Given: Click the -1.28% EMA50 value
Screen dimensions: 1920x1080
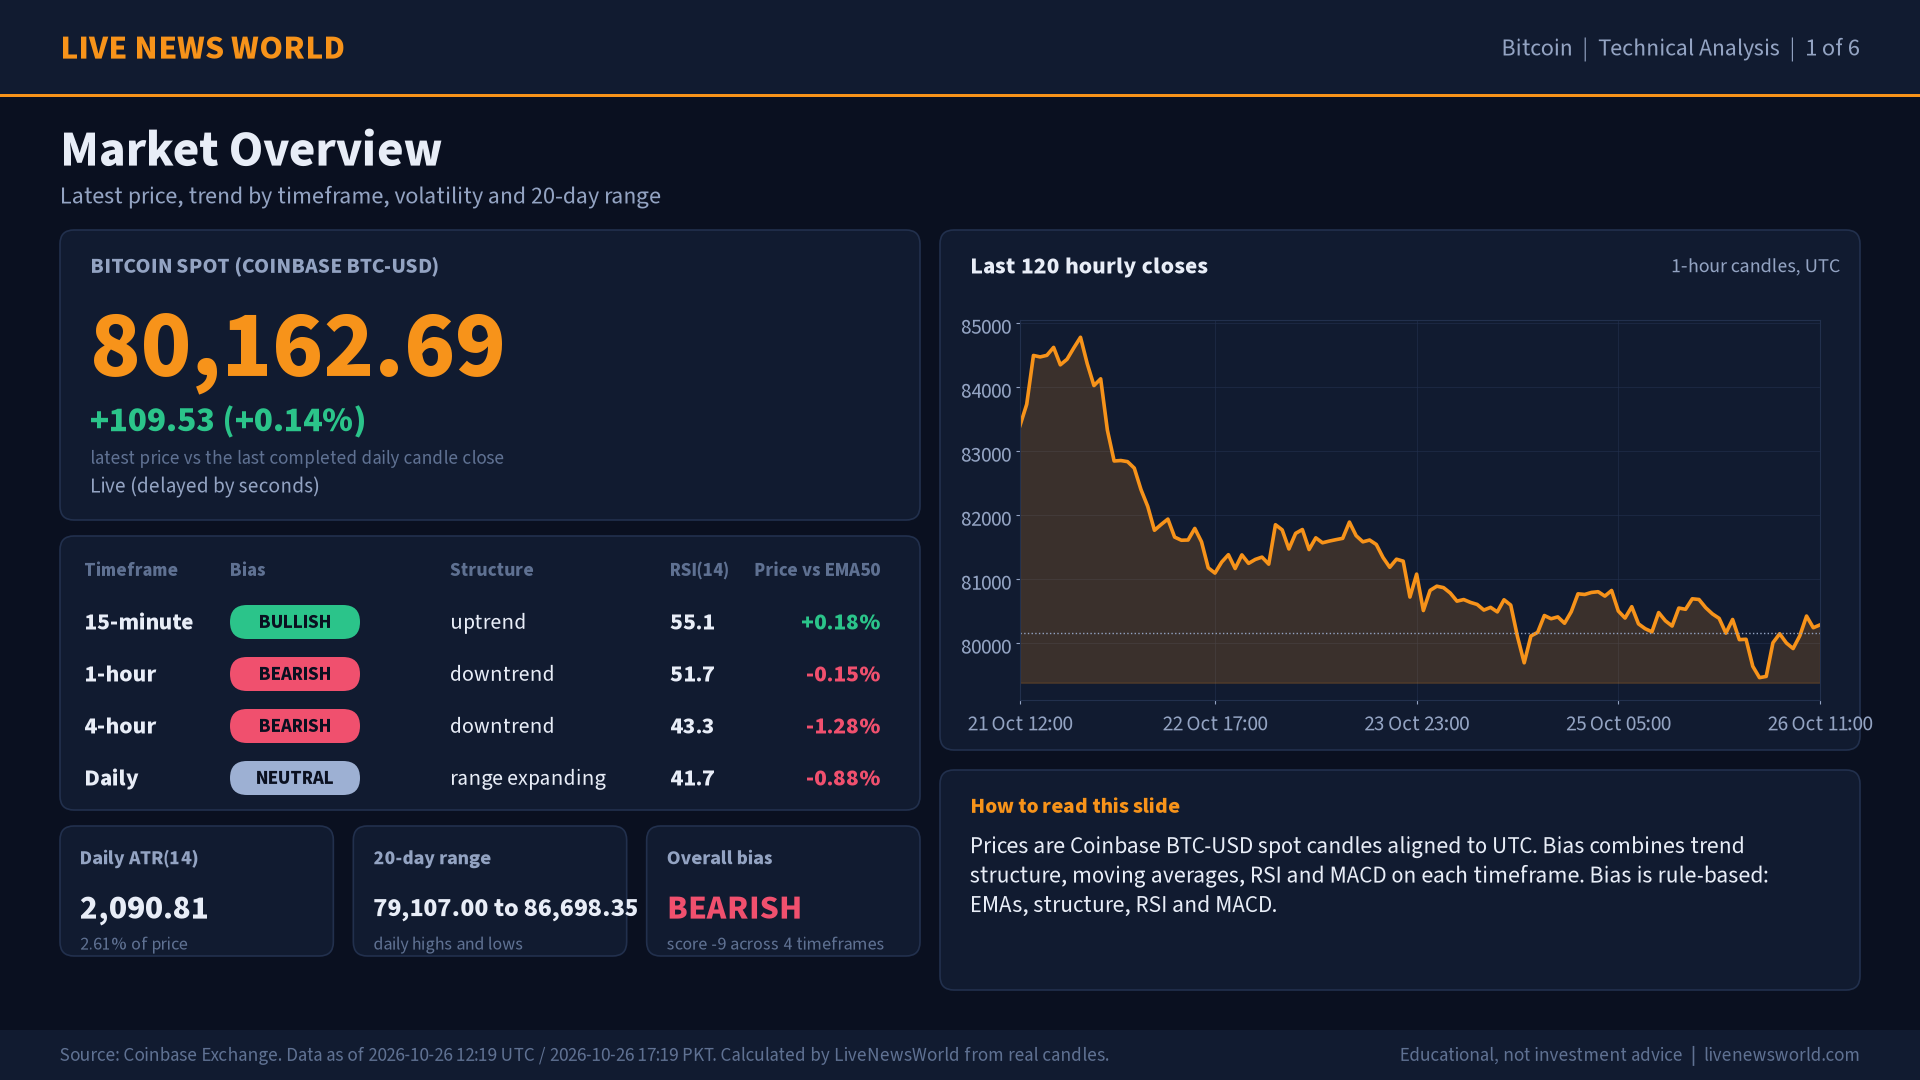Looking at the screenshot, I should (843, 726).
